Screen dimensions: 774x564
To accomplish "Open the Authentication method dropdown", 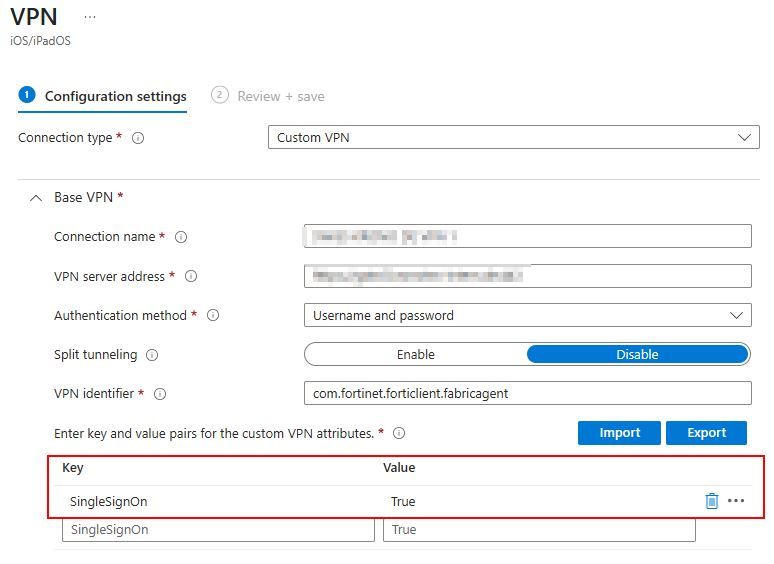I will tap(527, 315).
